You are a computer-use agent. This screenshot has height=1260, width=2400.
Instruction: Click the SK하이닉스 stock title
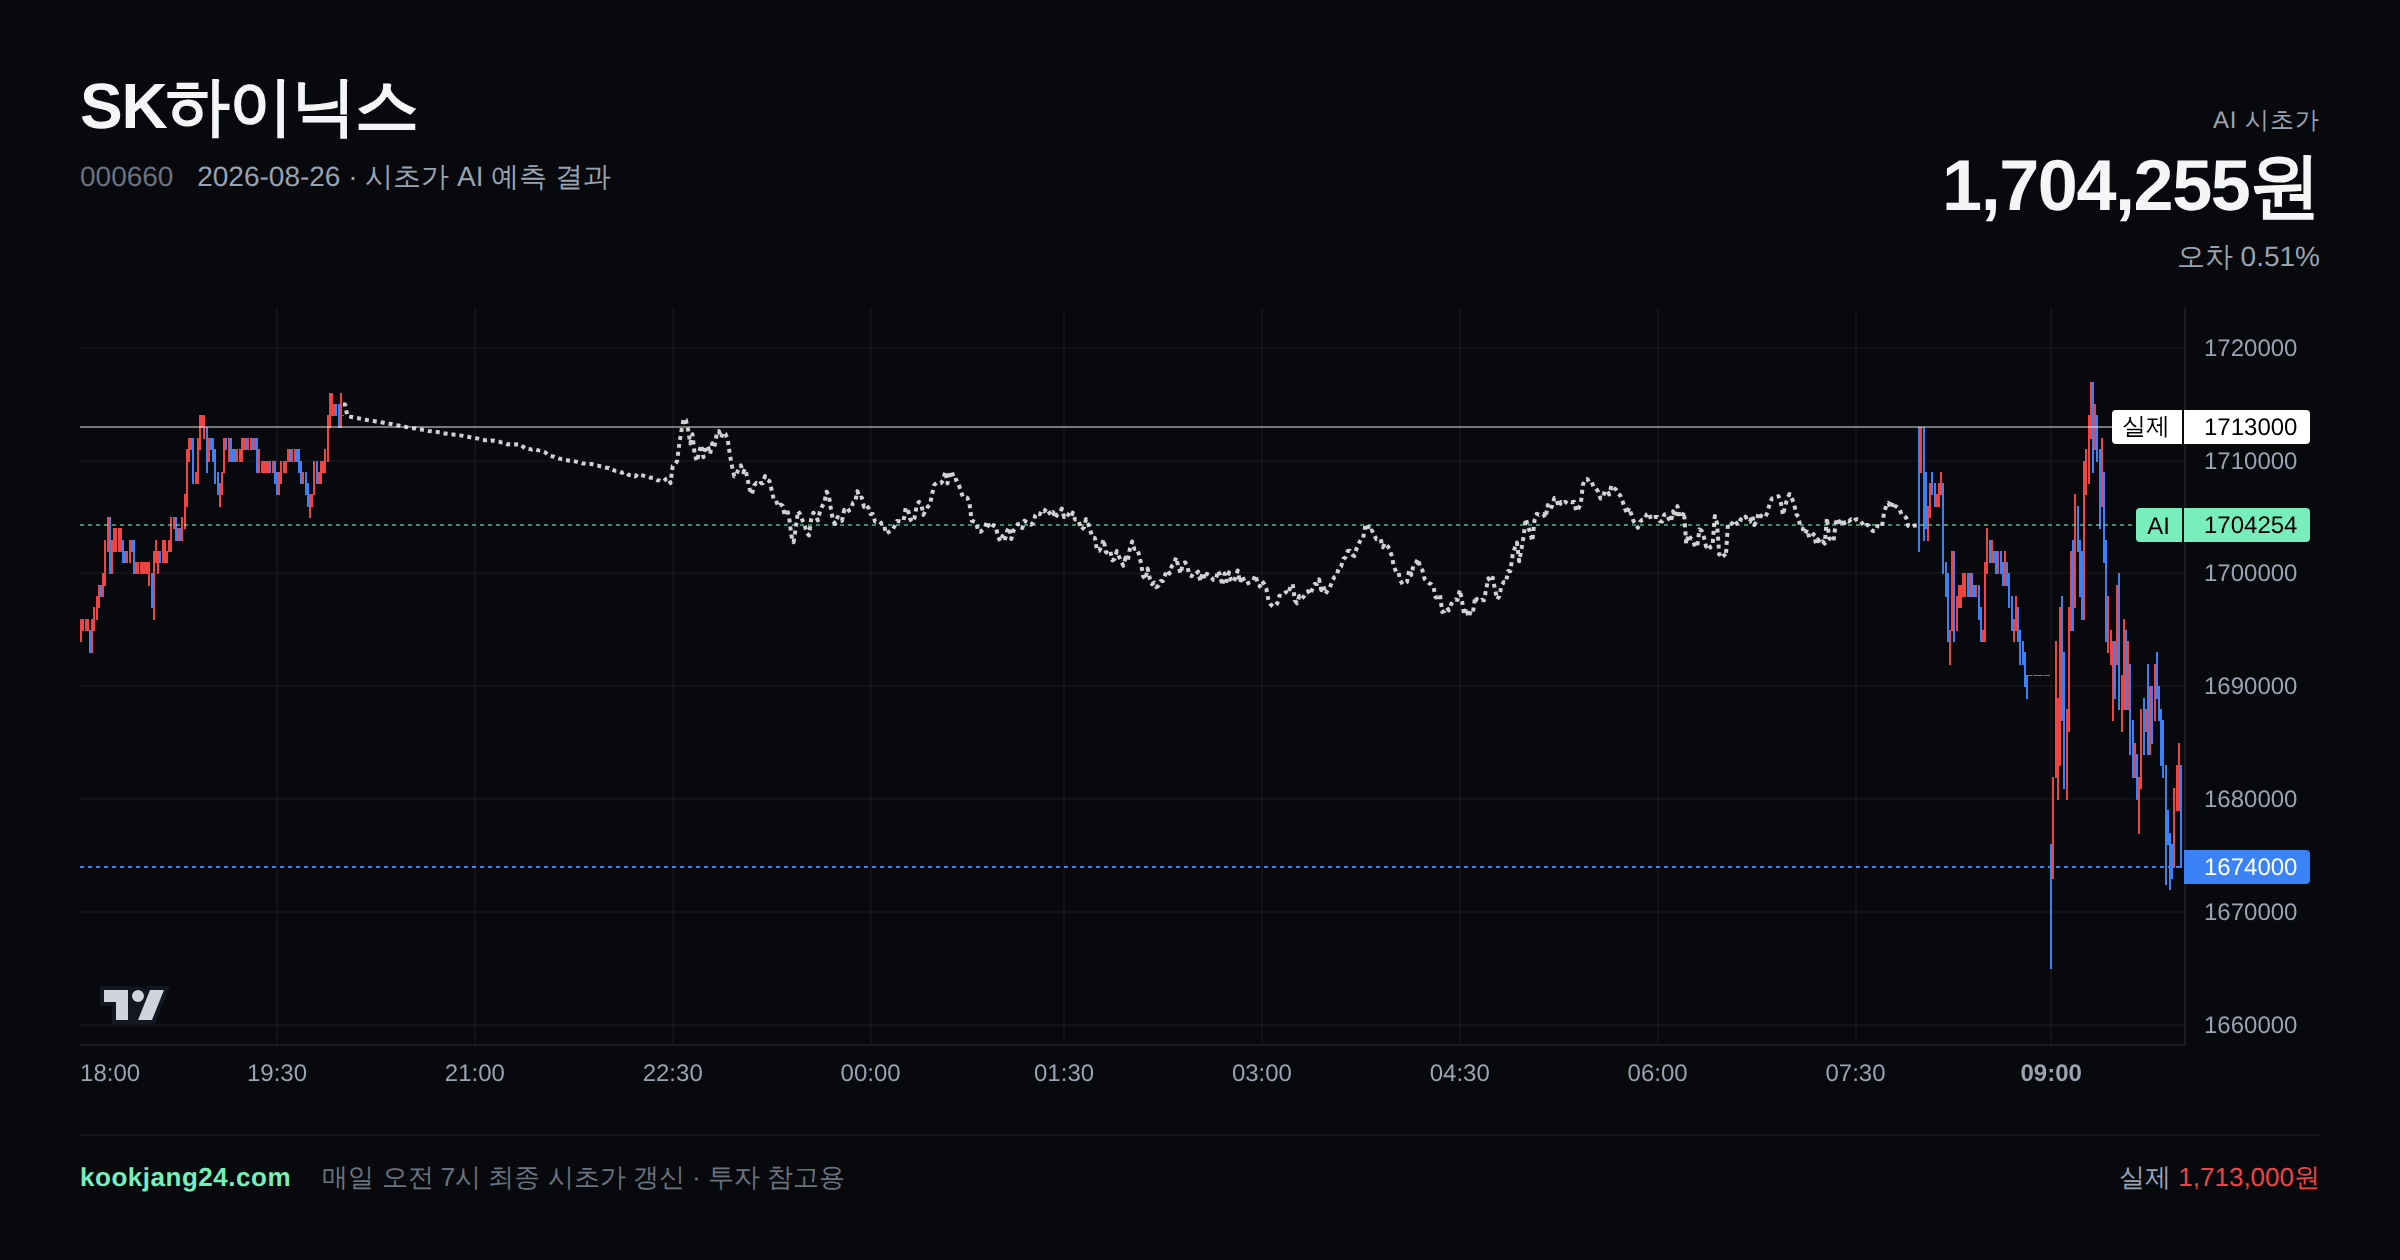click(x=248, y=108)
